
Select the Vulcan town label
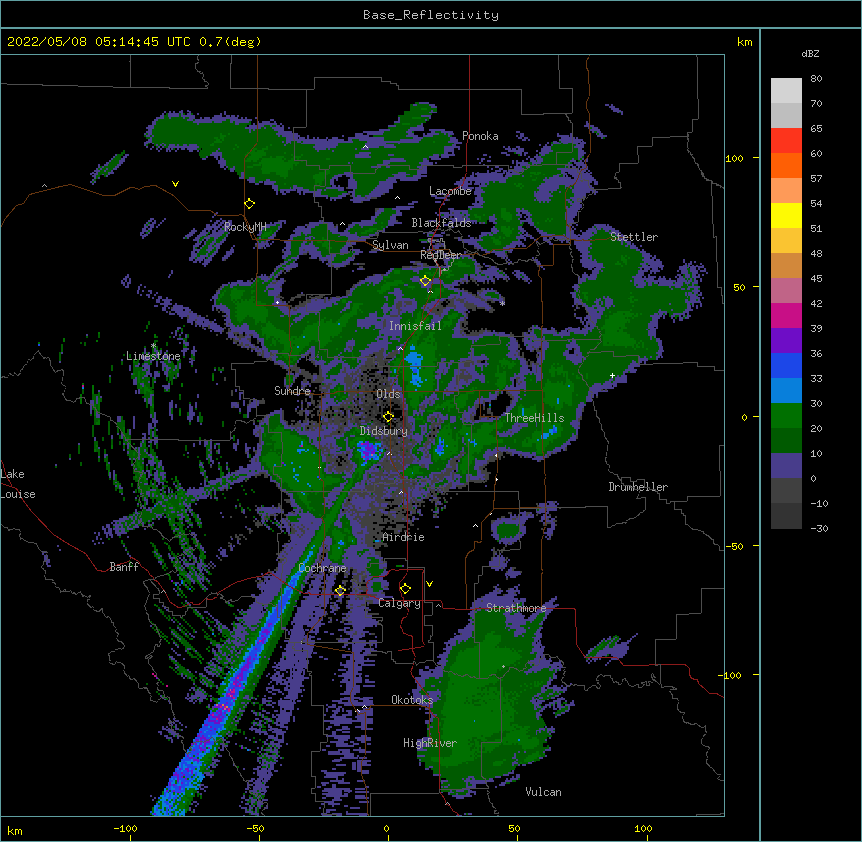(x=543, y=792)
